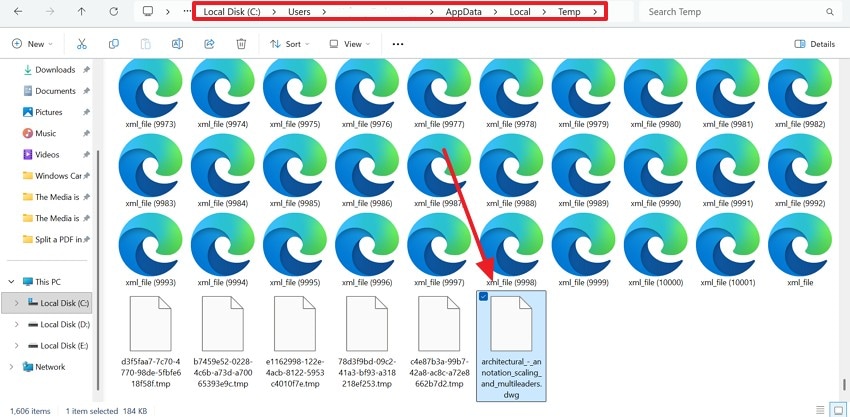Viewport: 850px width, 417px height.
Task: Click the PC monitor icon in the address bar
Action: (x=147, y=11)
